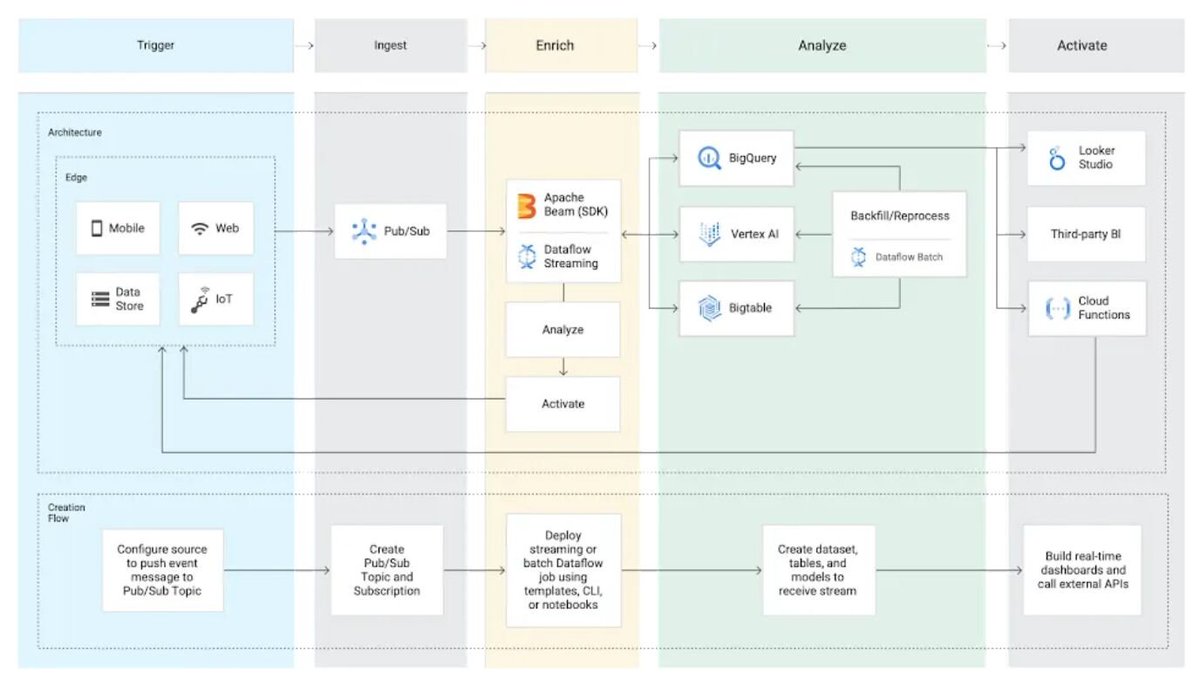Click the Mobile phone icon

(97, 228)
